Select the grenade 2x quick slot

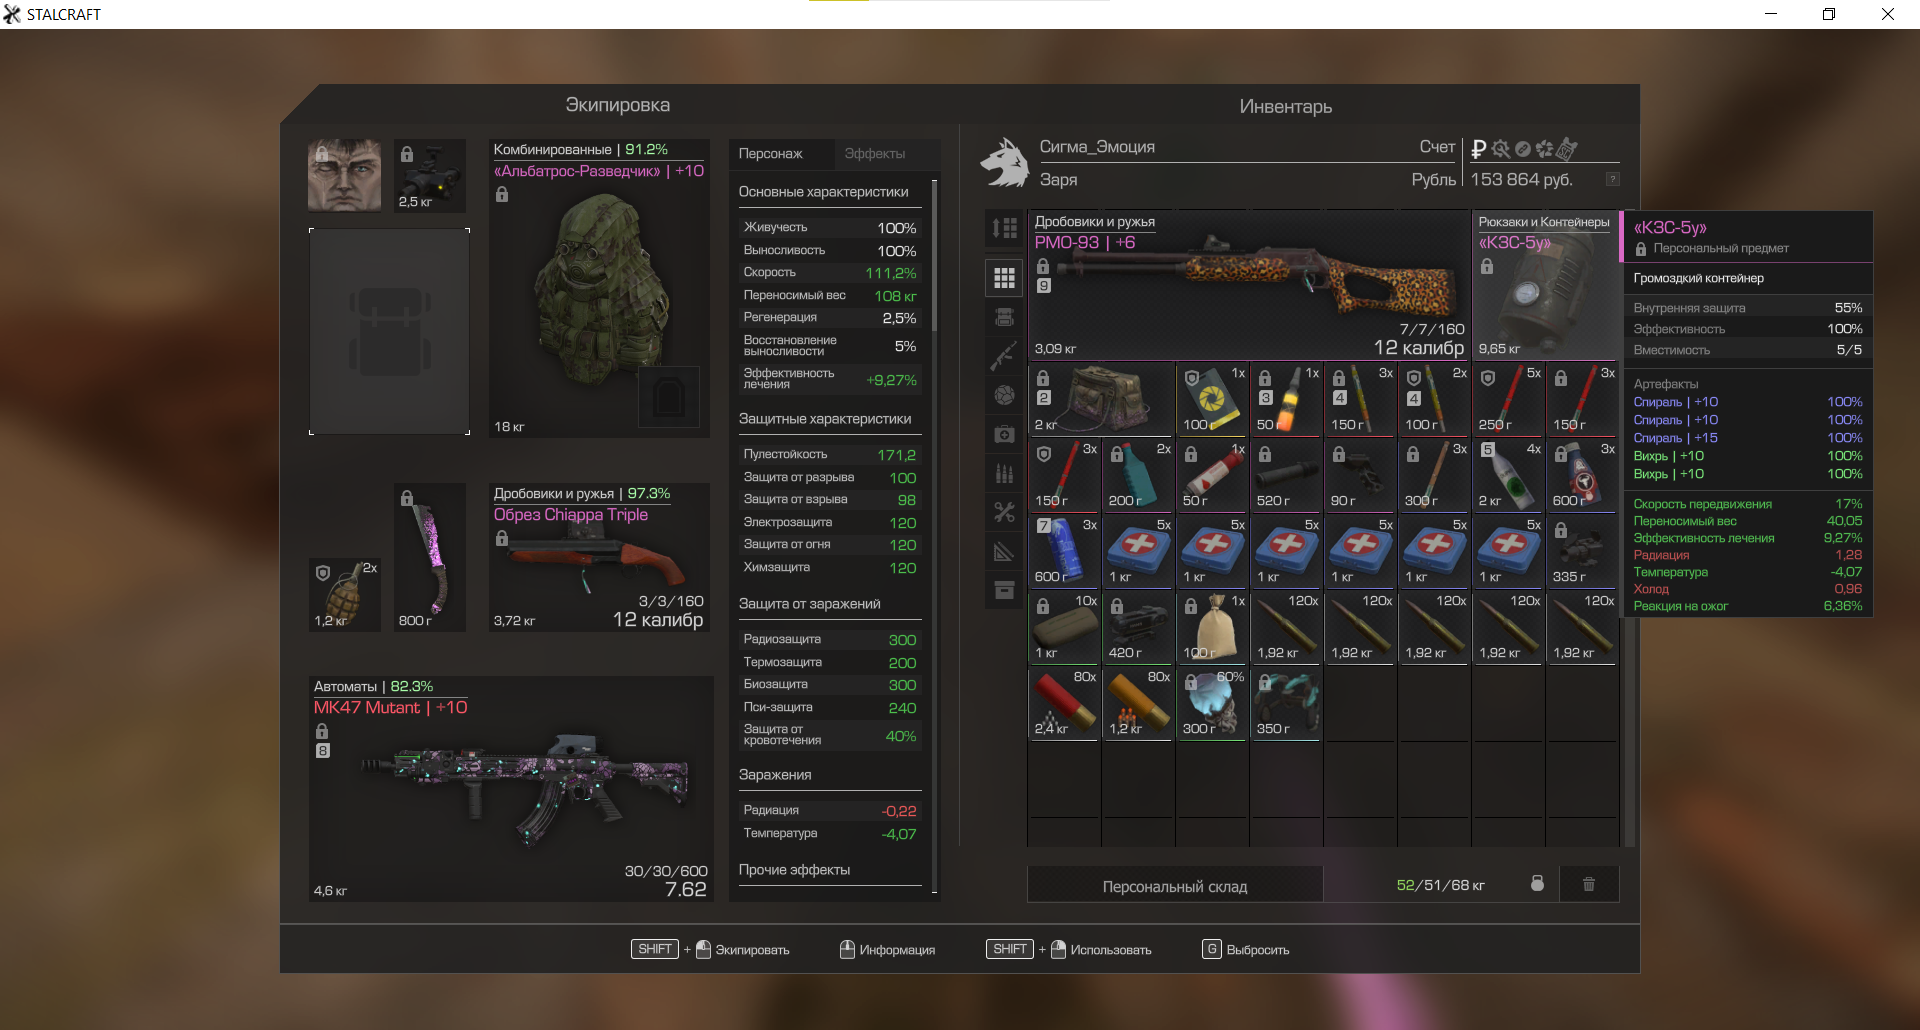point(345,595)
